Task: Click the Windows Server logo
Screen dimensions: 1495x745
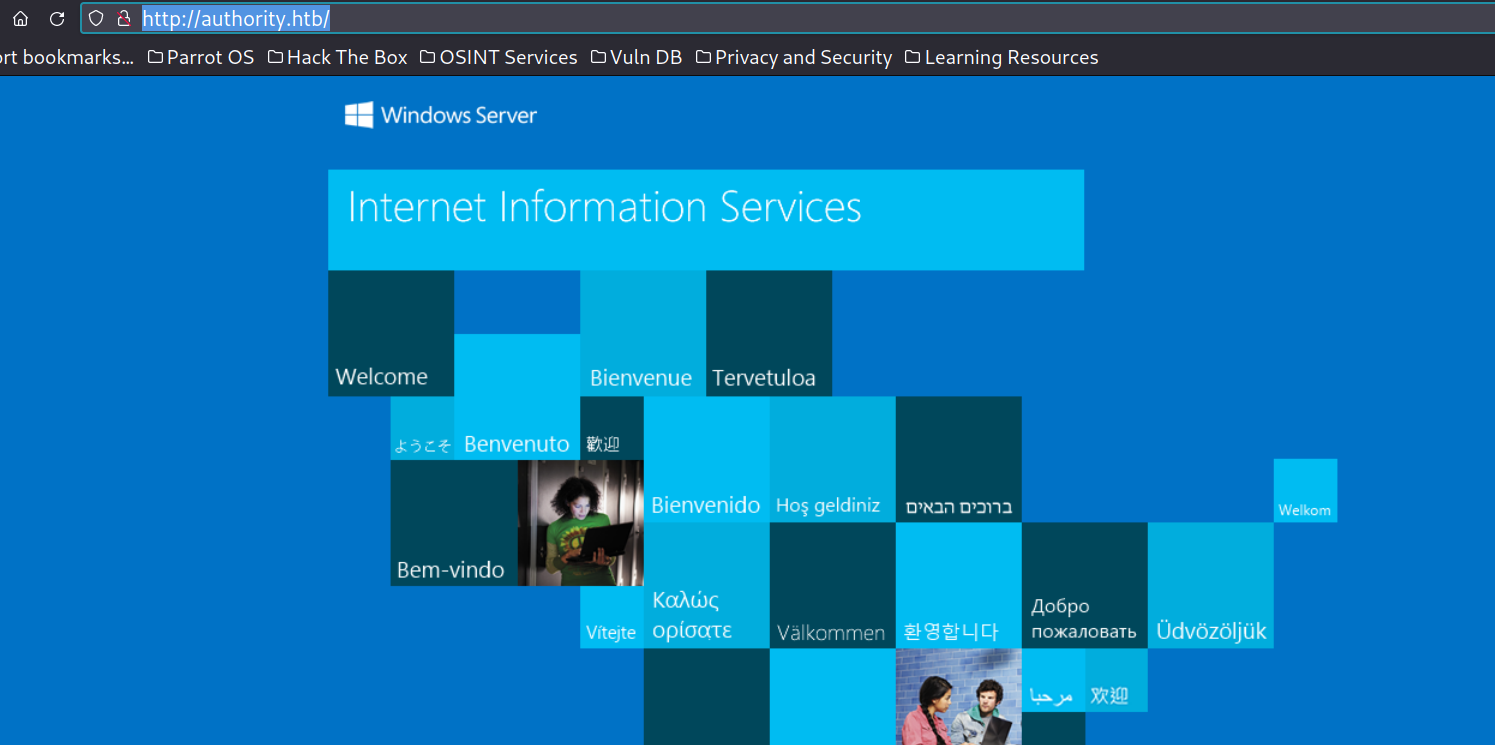Action: click(441, 115)
